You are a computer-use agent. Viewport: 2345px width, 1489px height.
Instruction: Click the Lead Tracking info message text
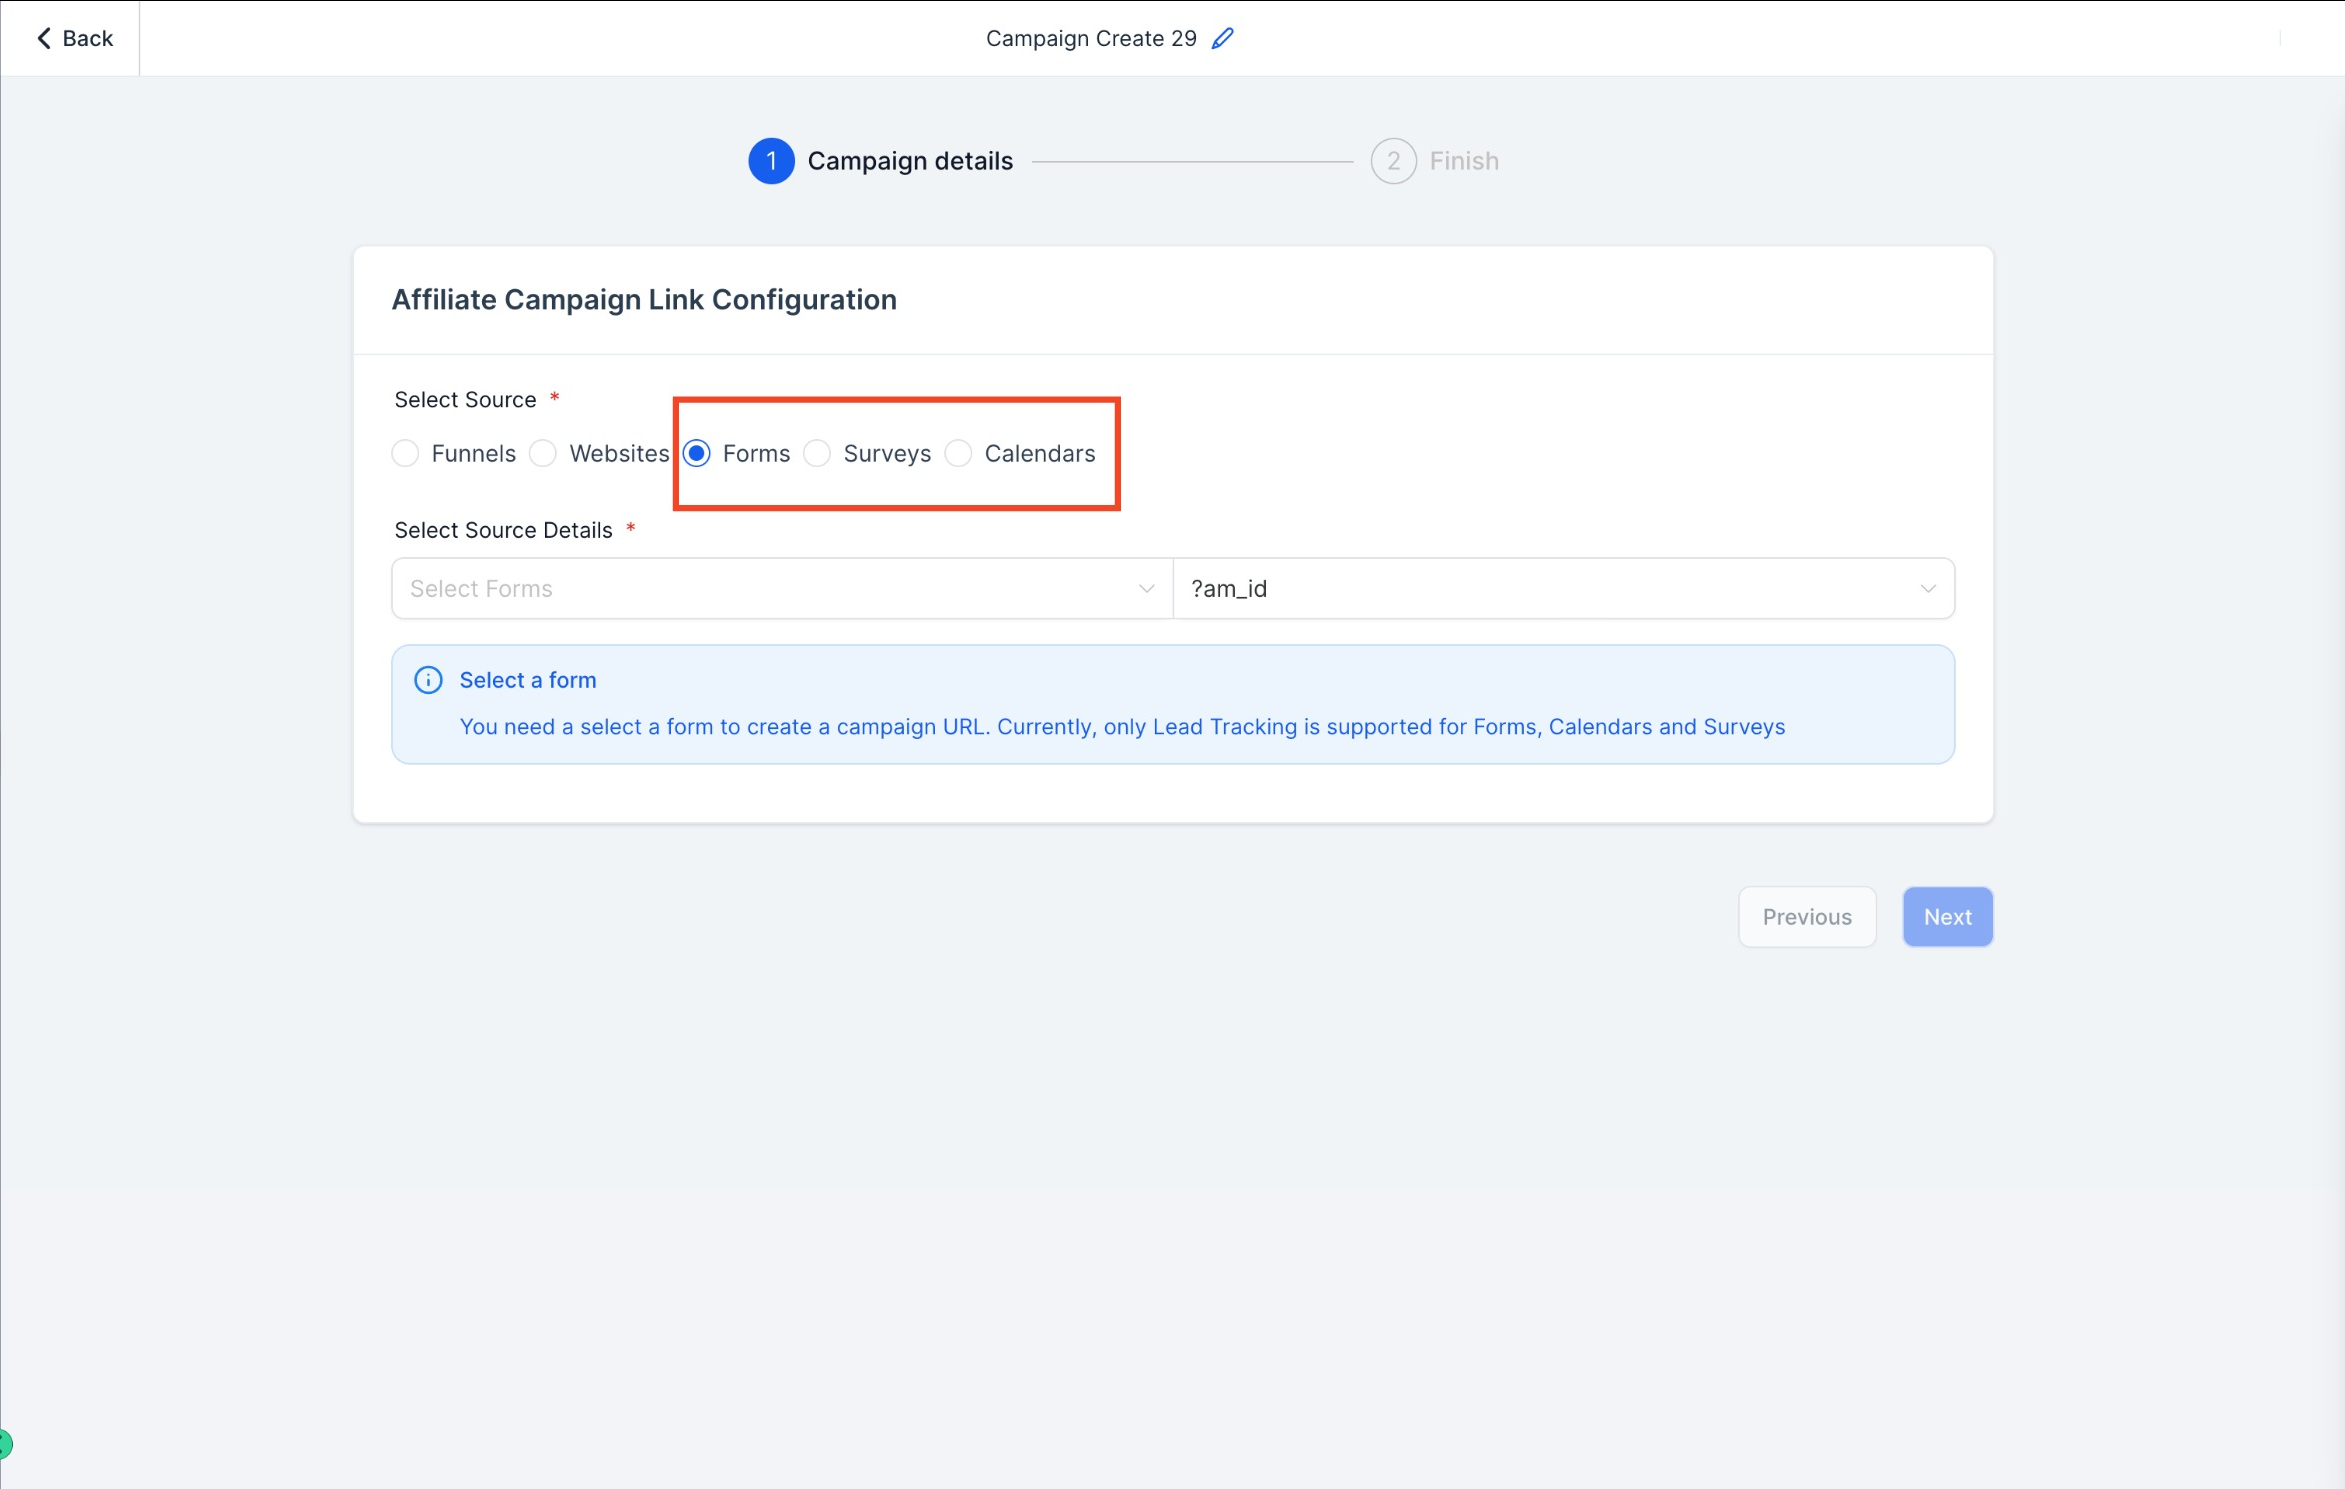pyautogui.click(x=1122, y=727)
